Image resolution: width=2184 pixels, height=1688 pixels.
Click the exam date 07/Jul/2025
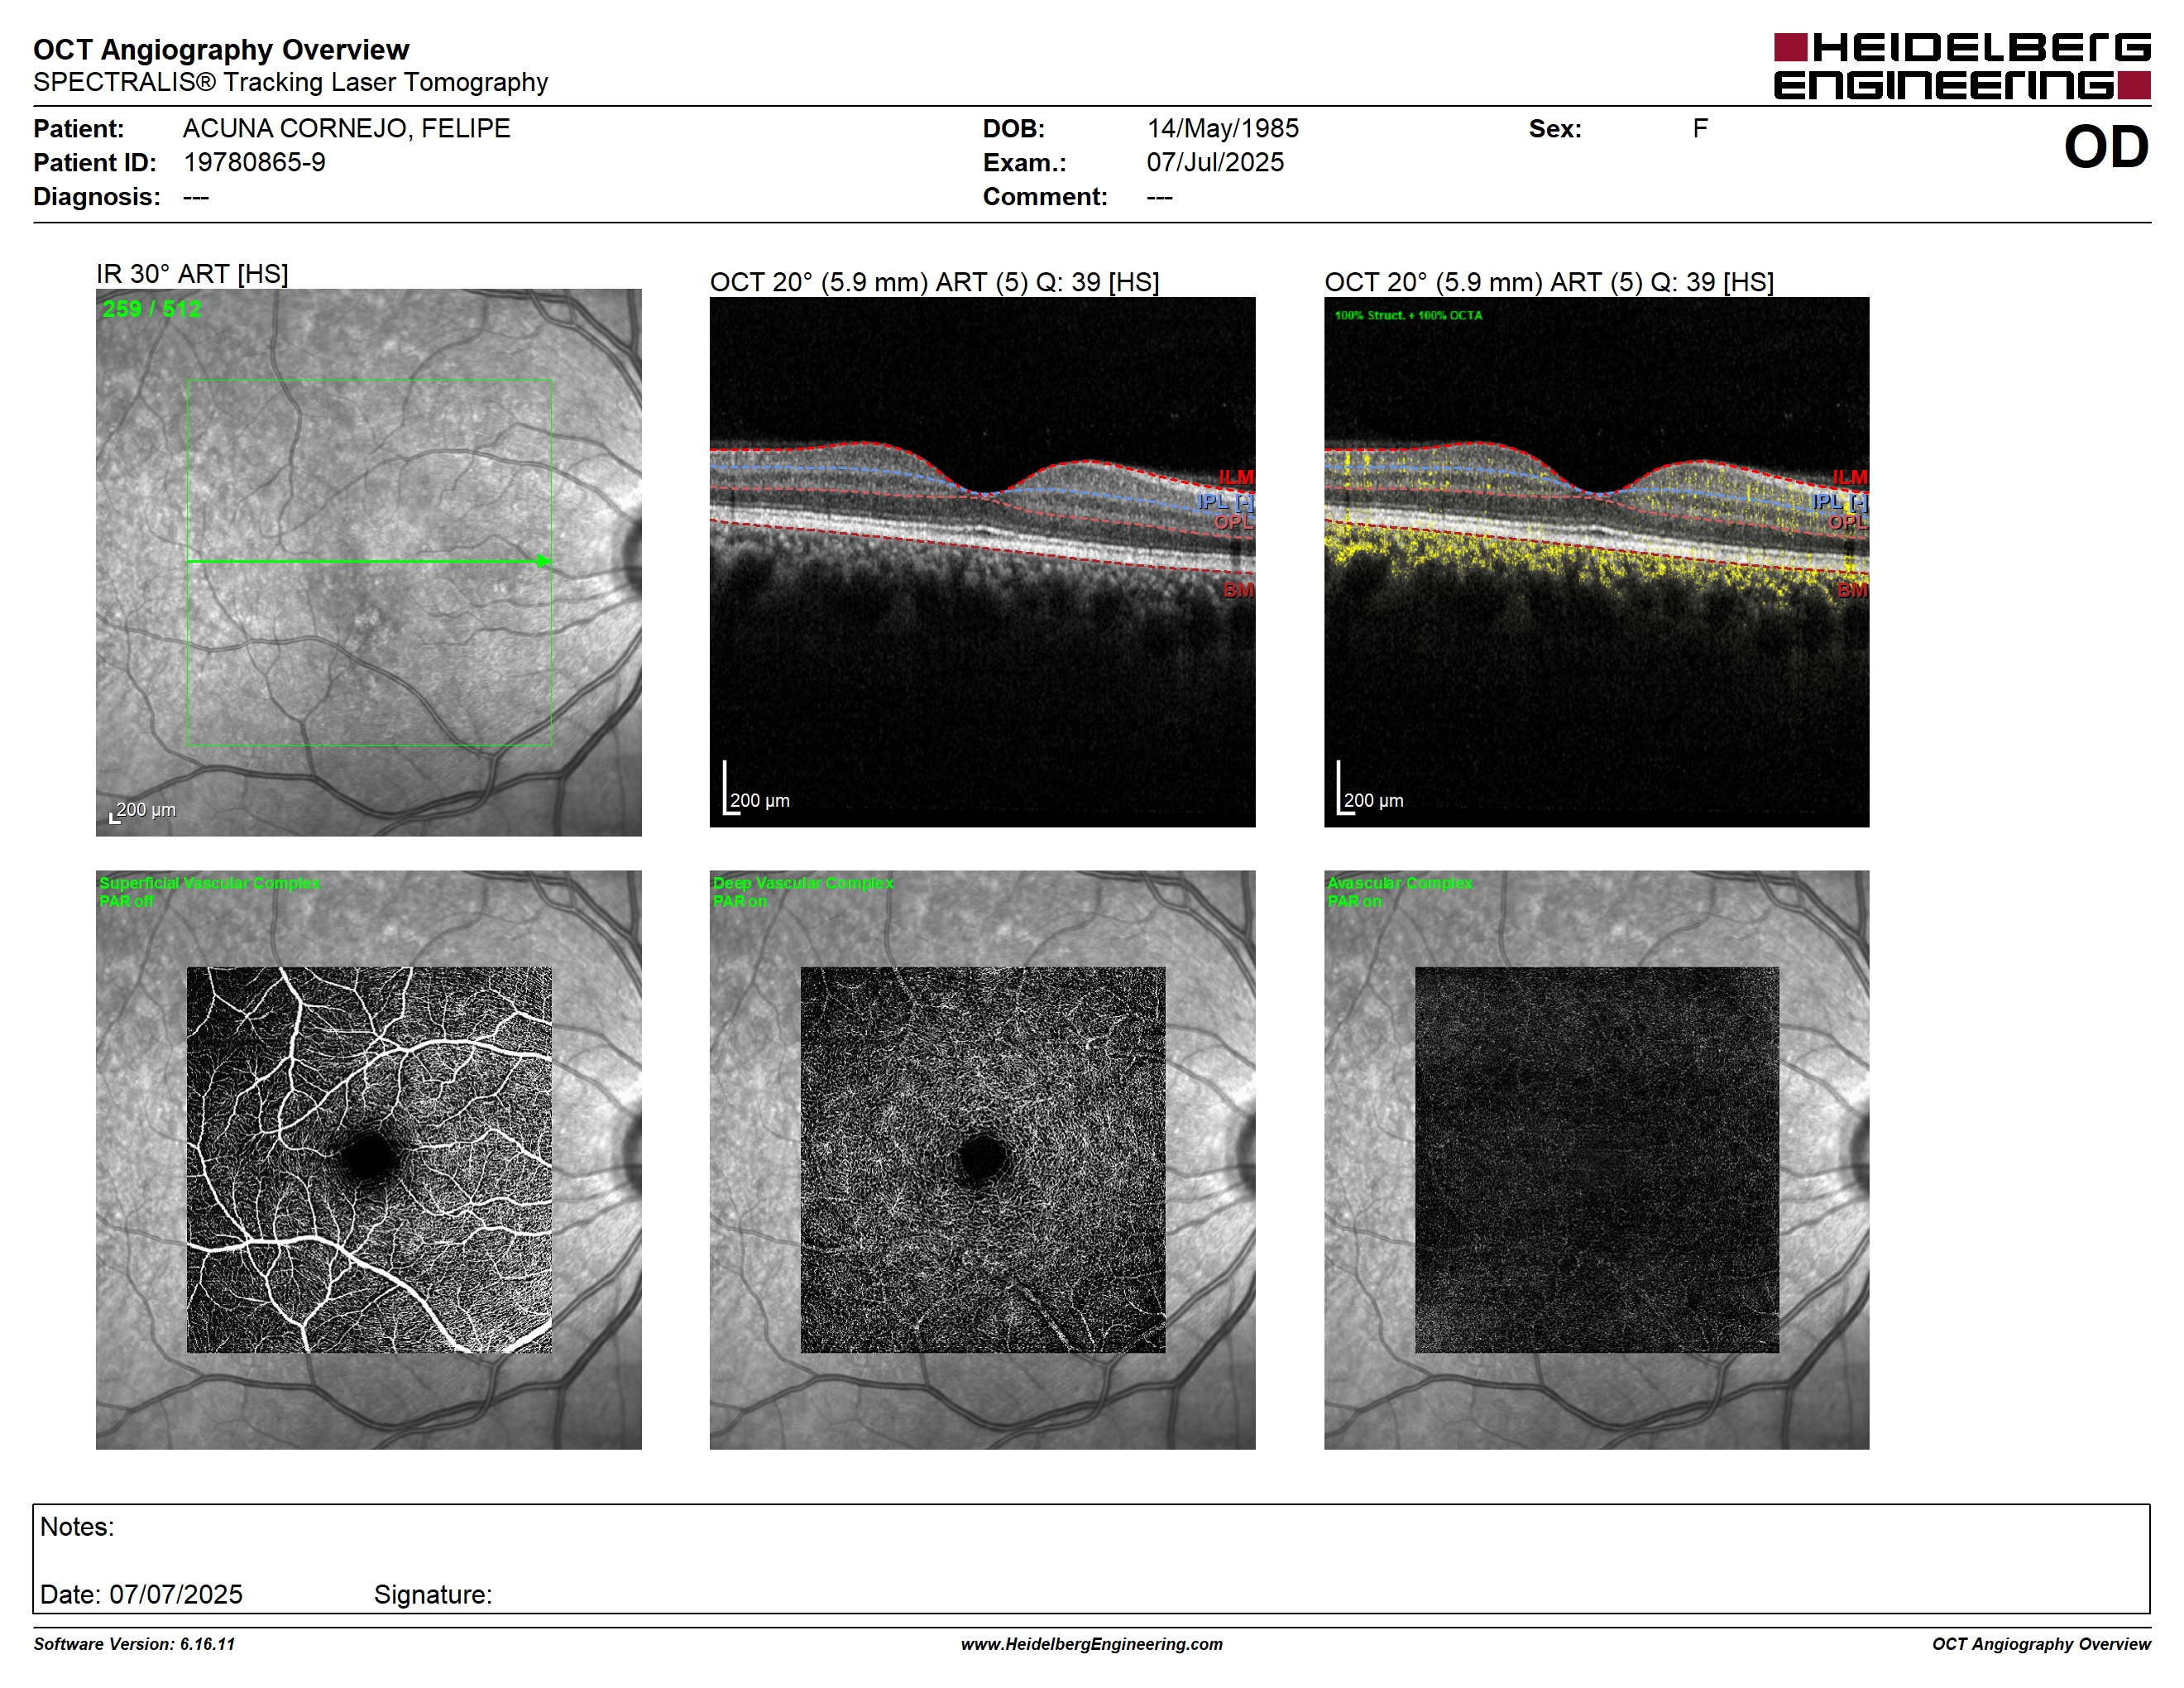[1215, 162]
